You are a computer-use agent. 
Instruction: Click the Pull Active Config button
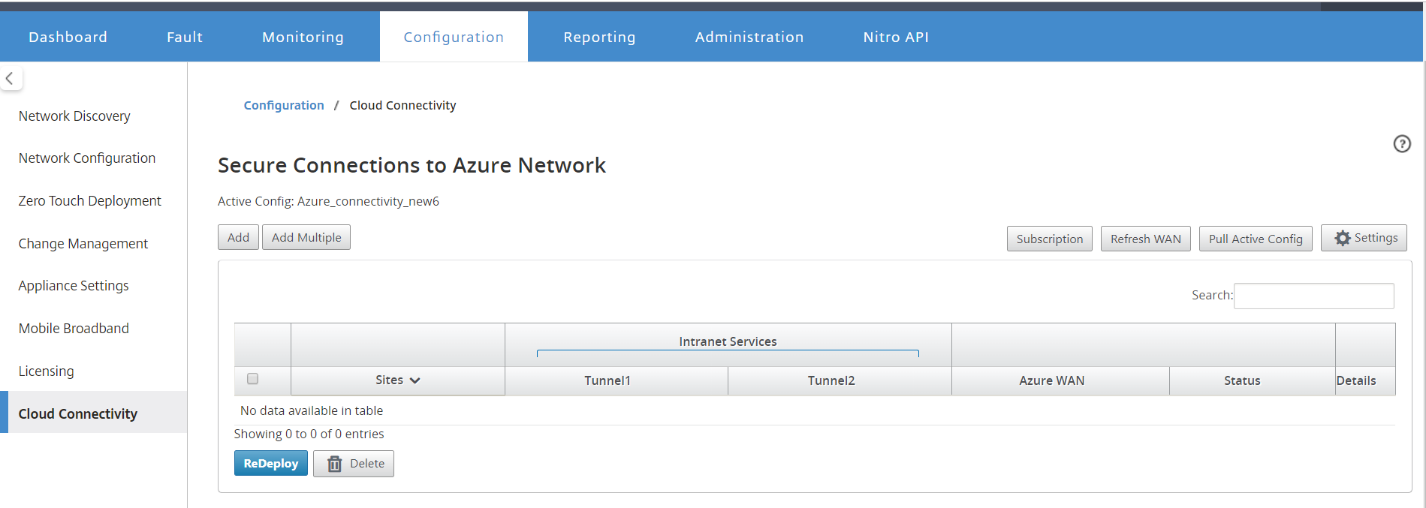pyautogui.click(x=1255, y=239)
